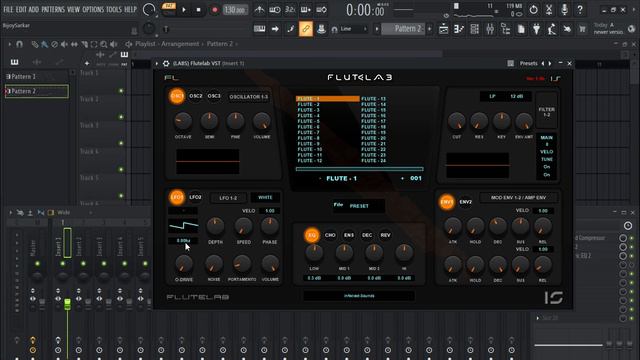
Task: Open the Playlist view icon
Action: [x=443, y=29]
